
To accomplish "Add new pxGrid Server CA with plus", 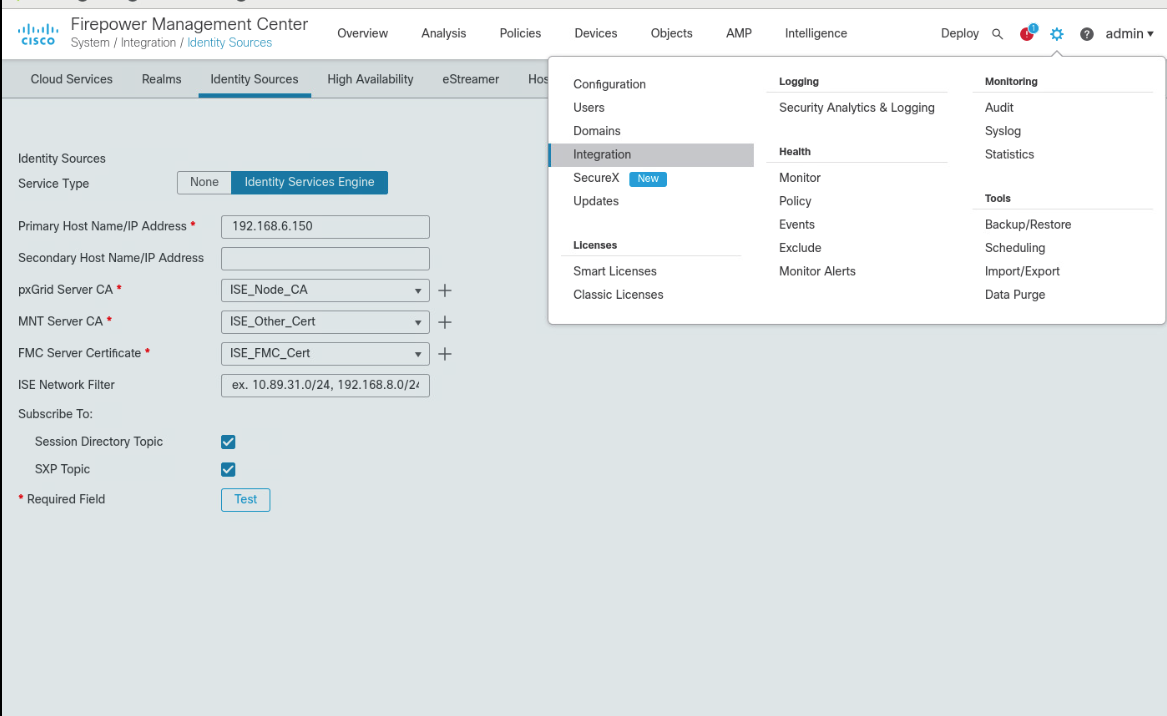I will pyautogui.click(x=445, y=290).
